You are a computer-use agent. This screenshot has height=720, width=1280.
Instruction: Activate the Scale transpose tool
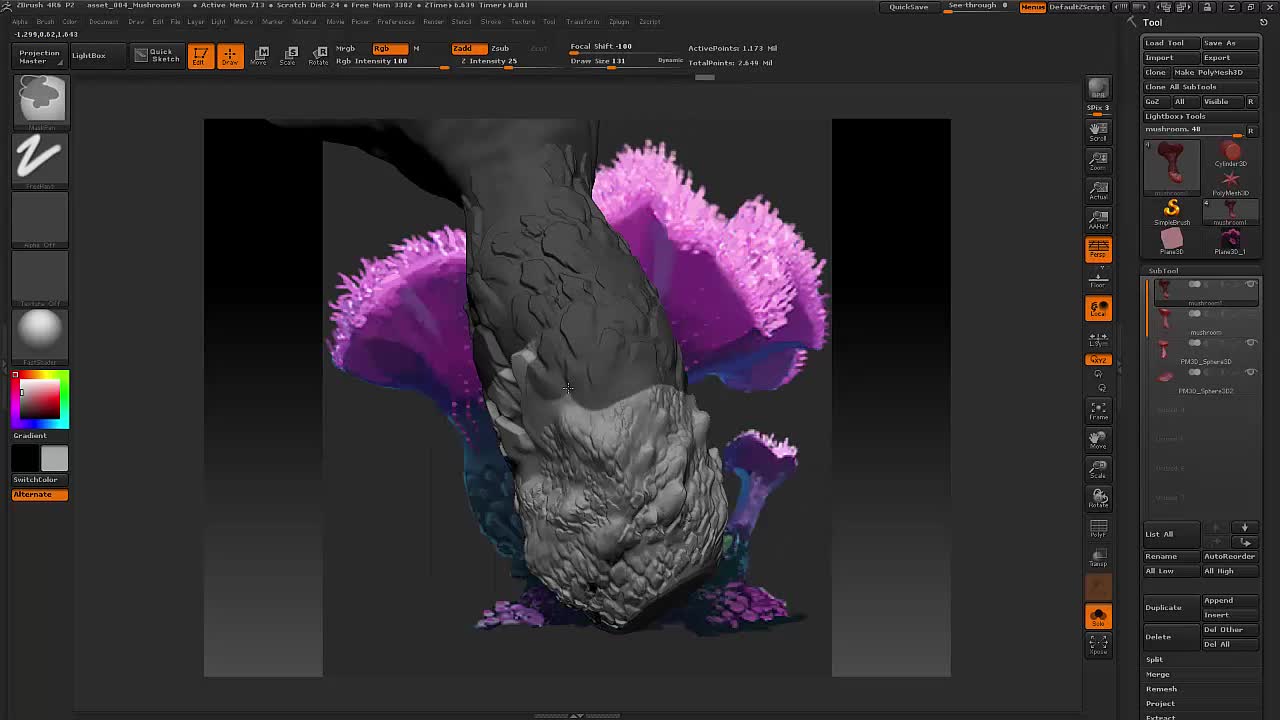click(1098, 468)
